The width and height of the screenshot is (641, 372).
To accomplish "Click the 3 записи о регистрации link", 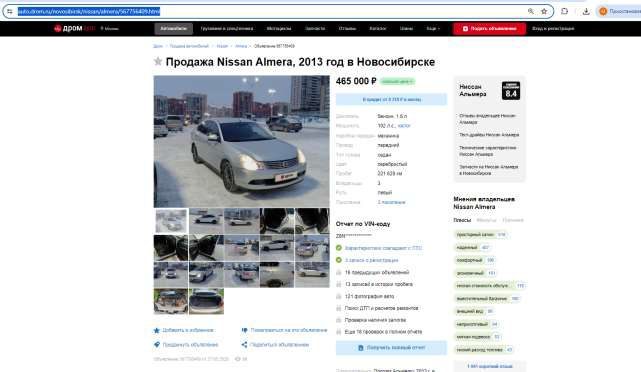I will point(371,260).
